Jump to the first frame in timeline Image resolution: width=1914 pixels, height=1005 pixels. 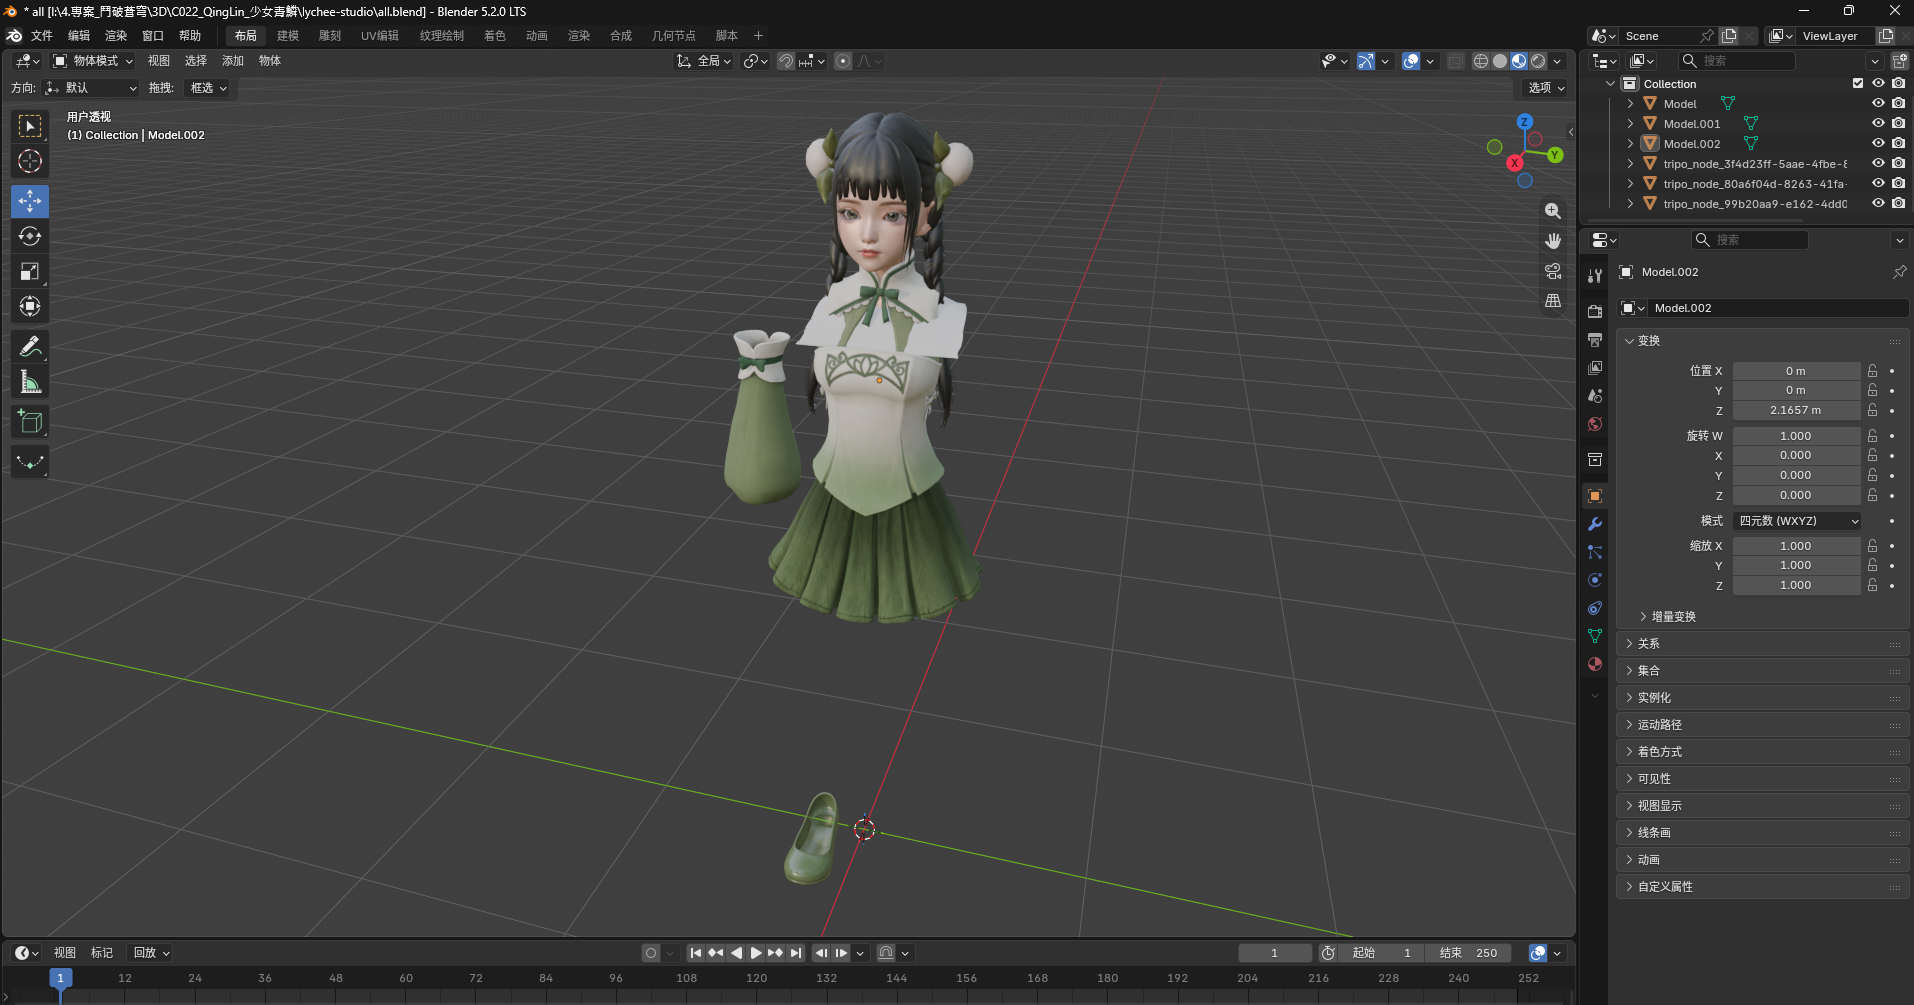coord(696,953)
